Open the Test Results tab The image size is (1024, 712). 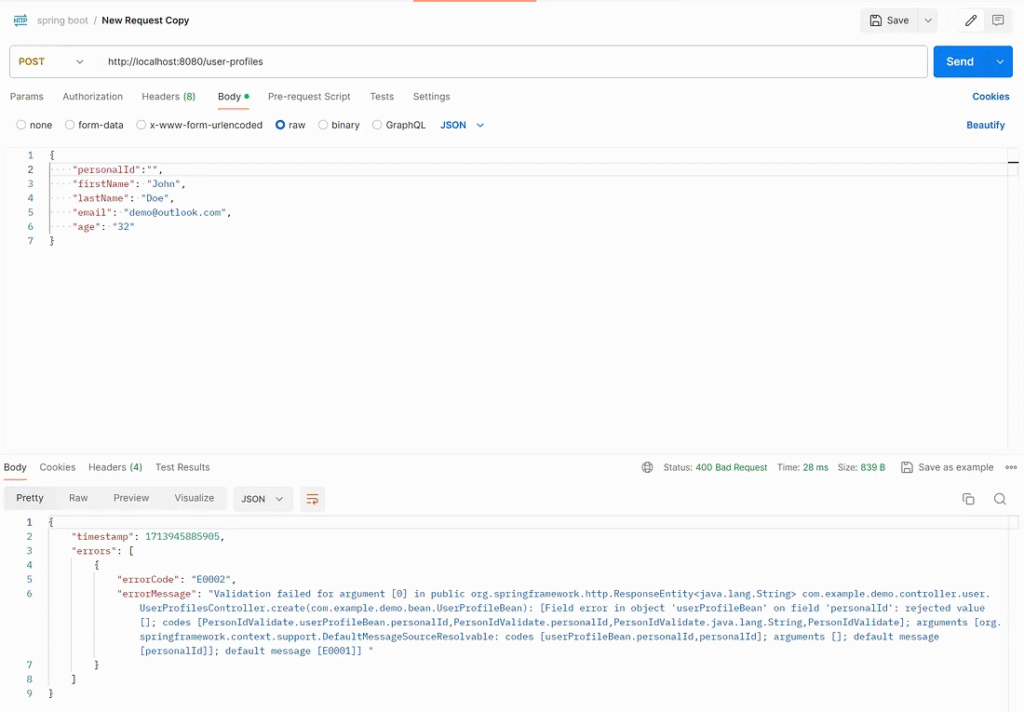(x=182, y=467)
